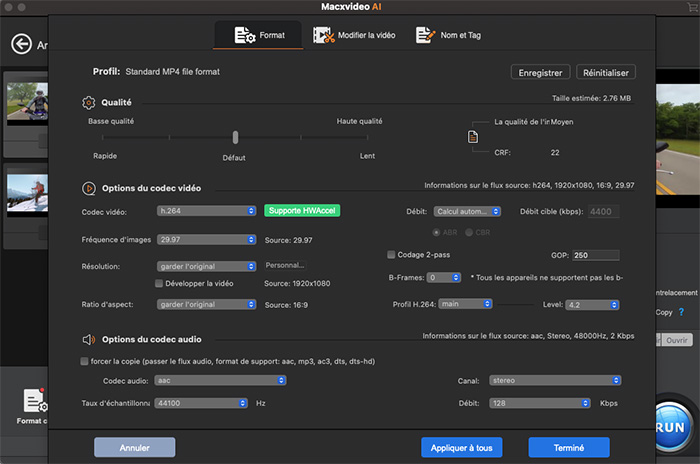Click the Personnal... resolution button

pos(285,265)
